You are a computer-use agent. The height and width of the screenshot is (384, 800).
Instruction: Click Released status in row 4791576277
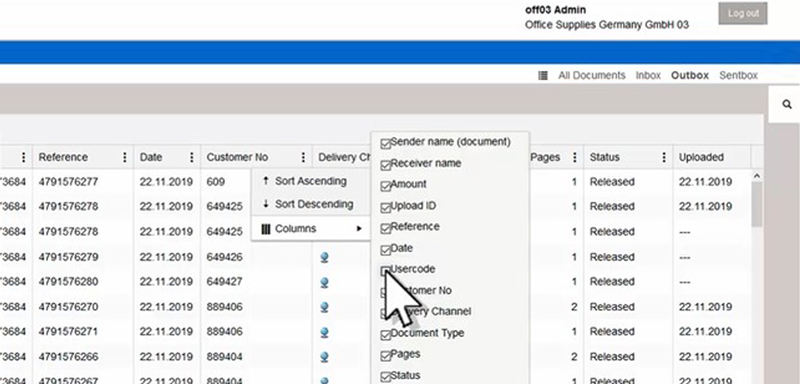(612, 182)
